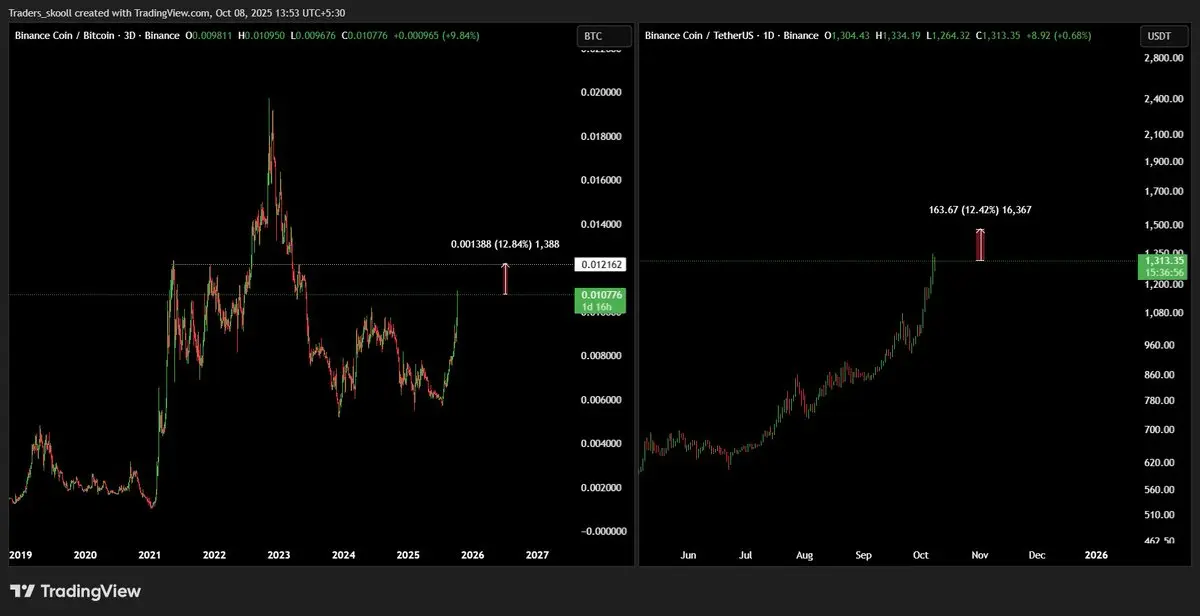
Task: Click the 0.014000 price axis label
Action: point(601,224)
